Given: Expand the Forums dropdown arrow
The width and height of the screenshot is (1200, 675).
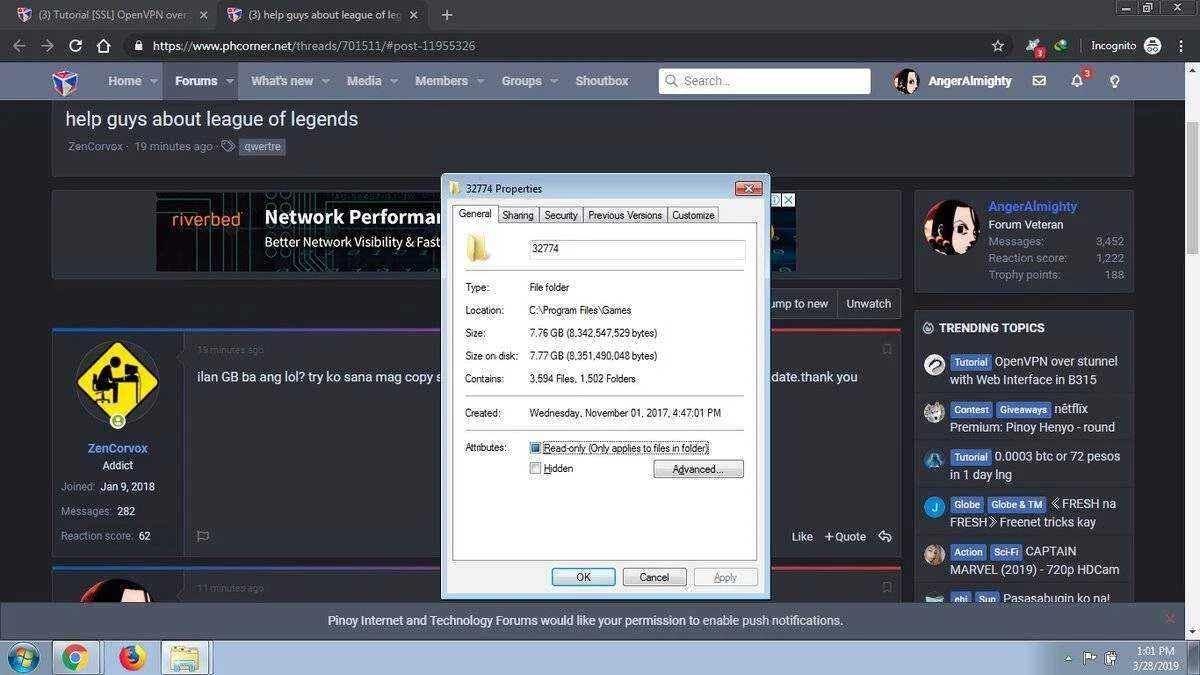Looking at the screenshot, I should [230, 81].
